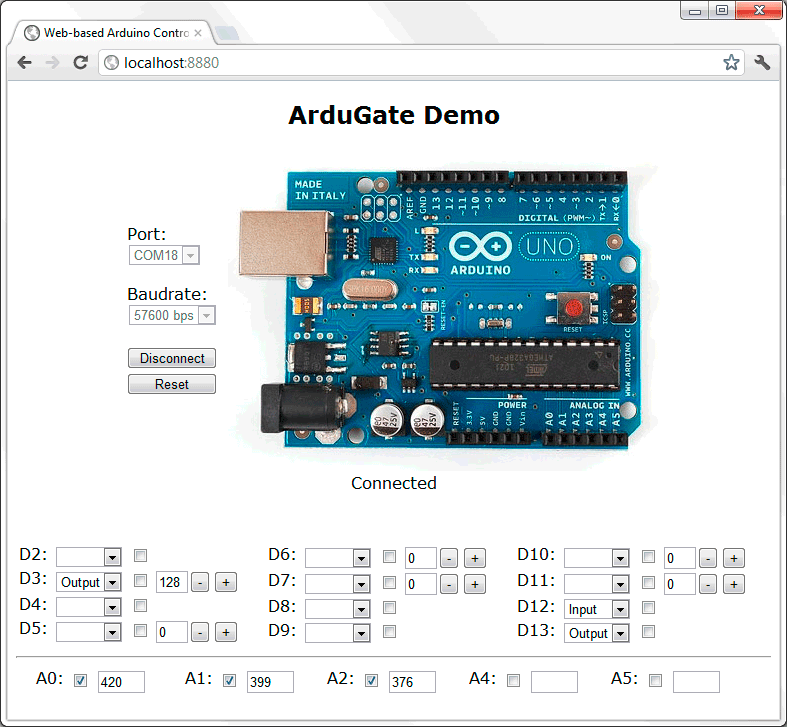
Task: Click the browser forward arrow
Action: pyautogui.click(x=52, y=63)
